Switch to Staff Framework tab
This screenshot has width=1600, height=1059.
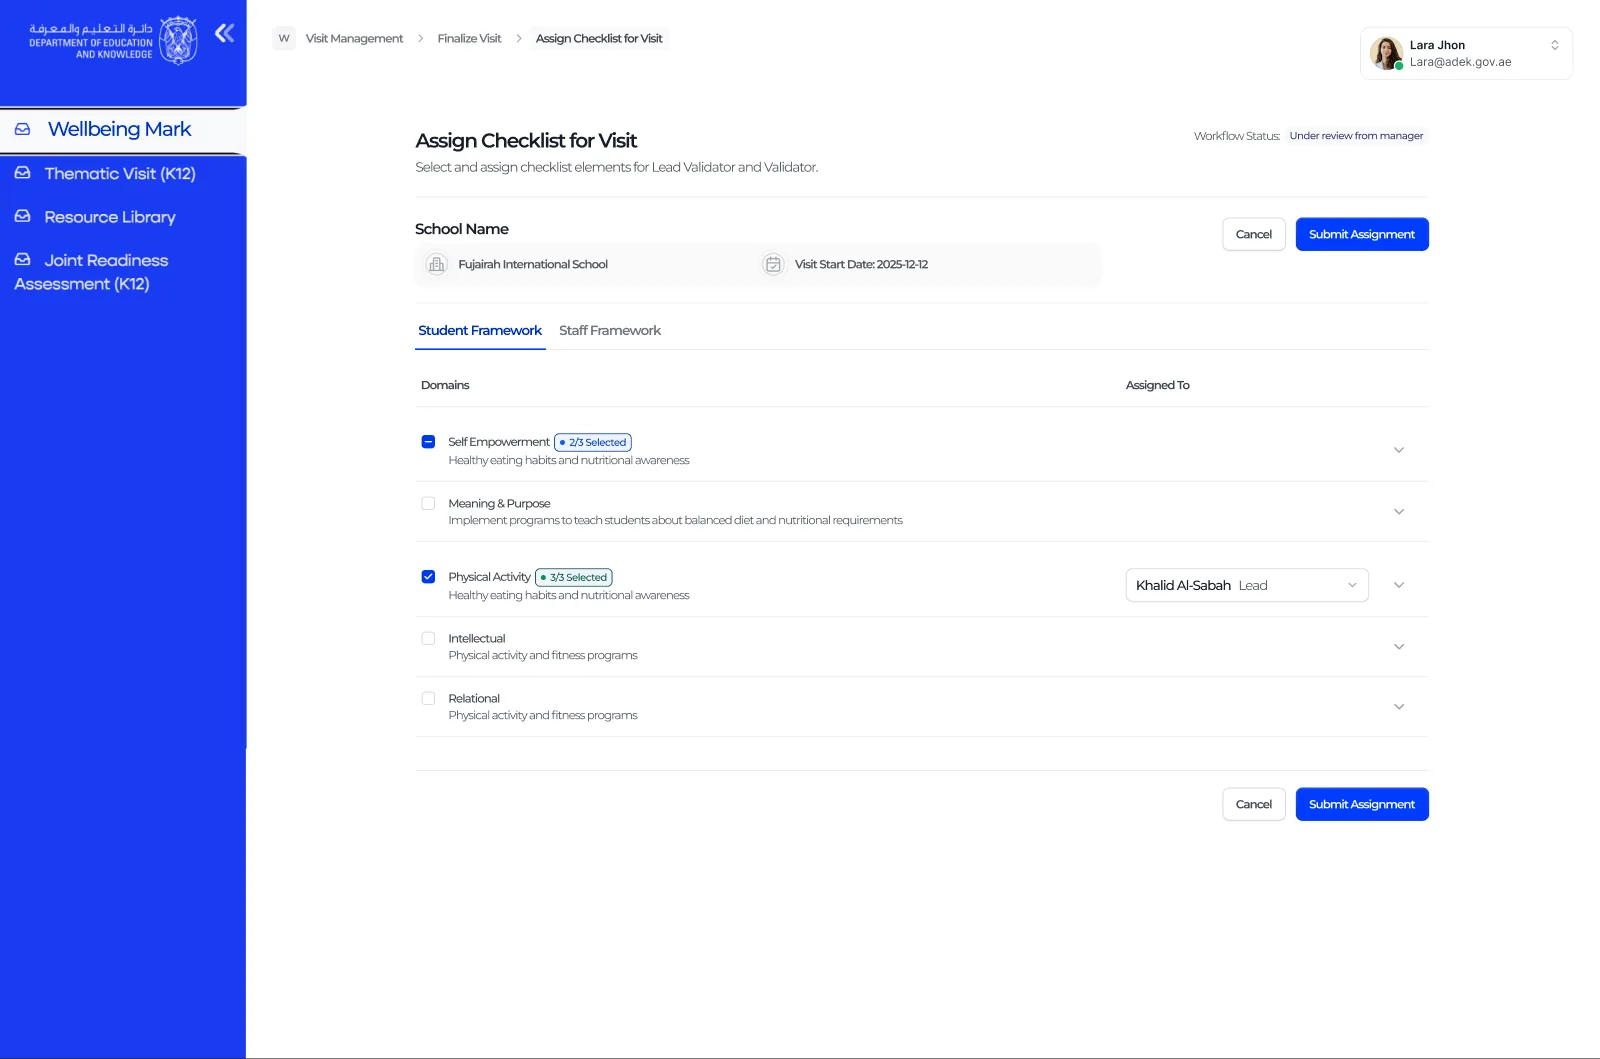pos(610,330)
